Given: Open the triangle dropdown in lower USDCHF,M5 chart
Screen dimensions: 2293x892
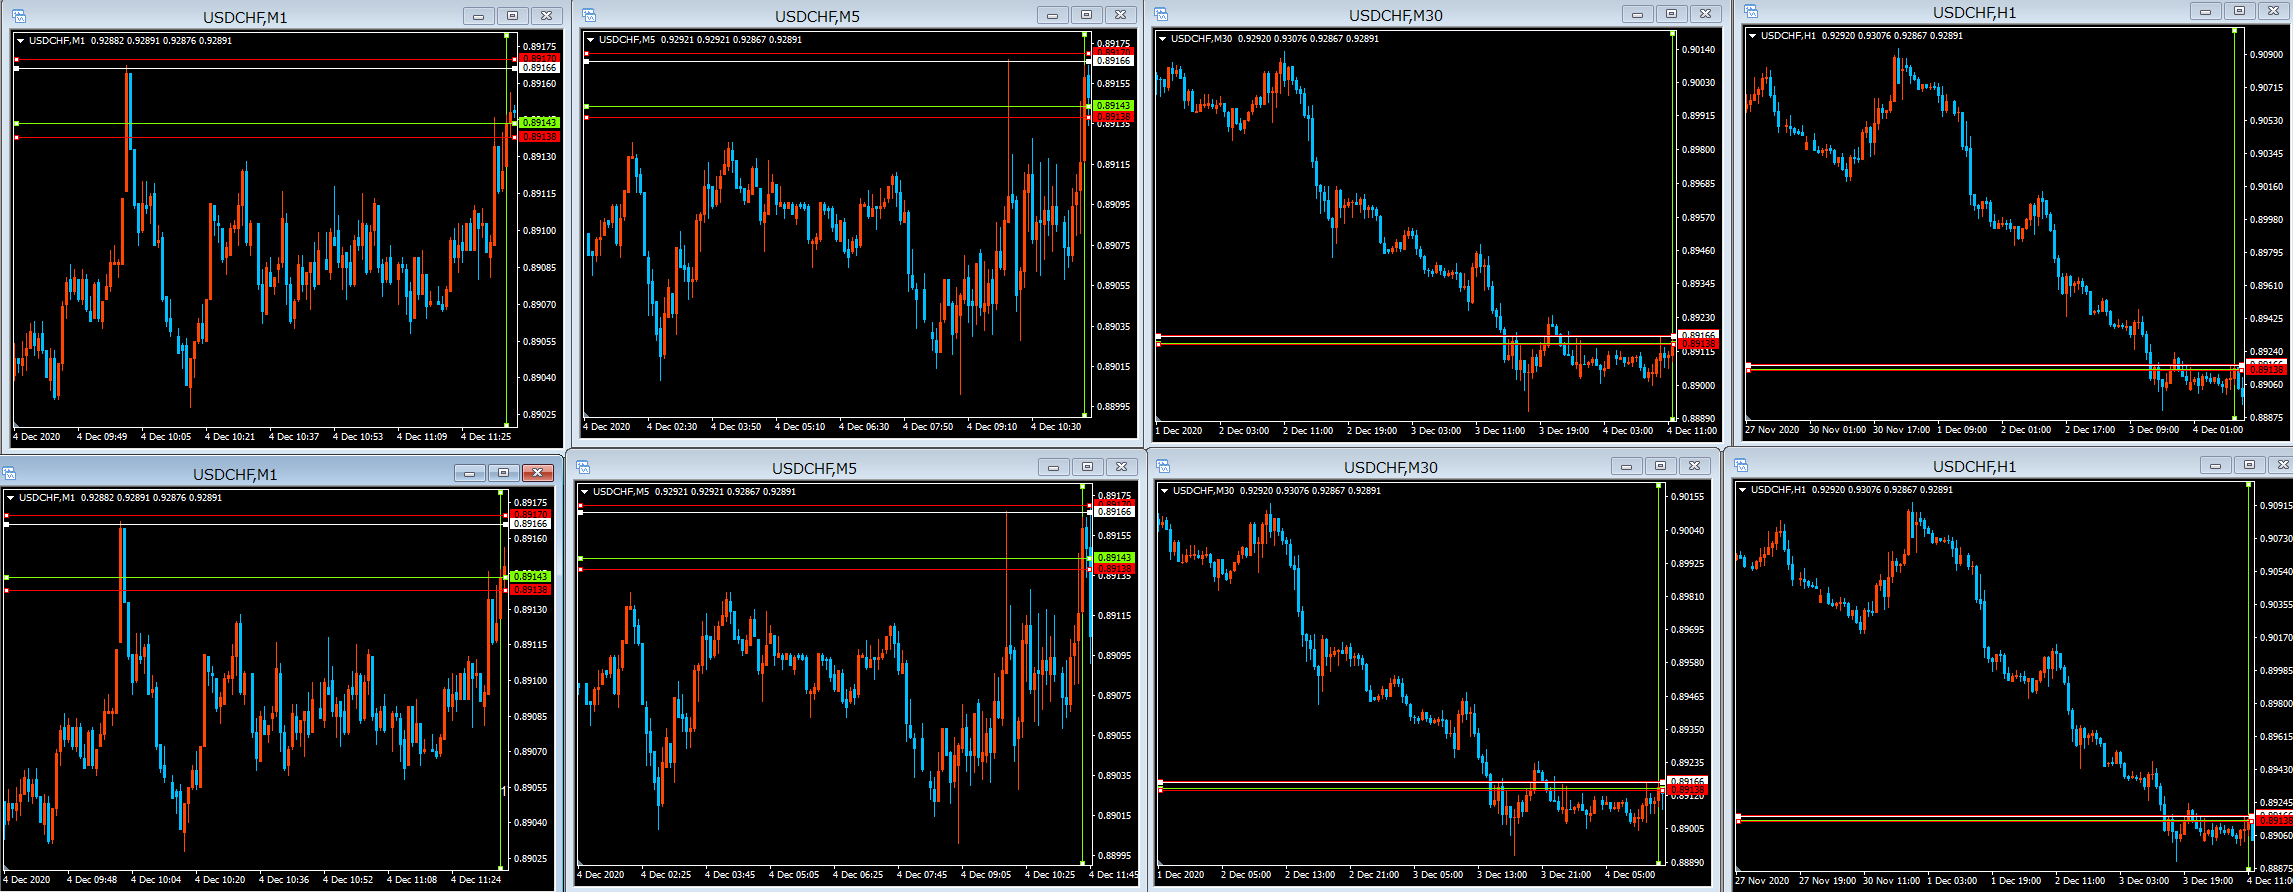Looking at the screenshot, I should tap(584, 492).
